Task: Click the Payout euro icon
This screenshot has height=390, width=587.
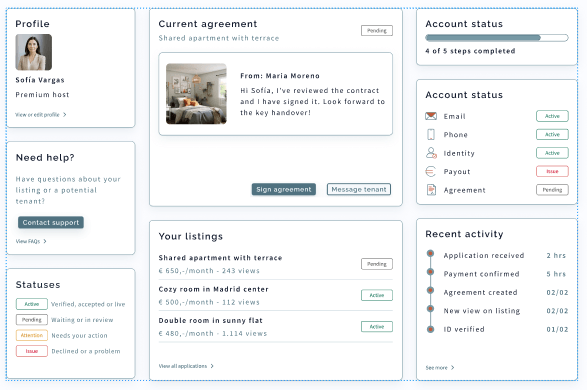Action: pyautogui.click(x=431, y=171)
